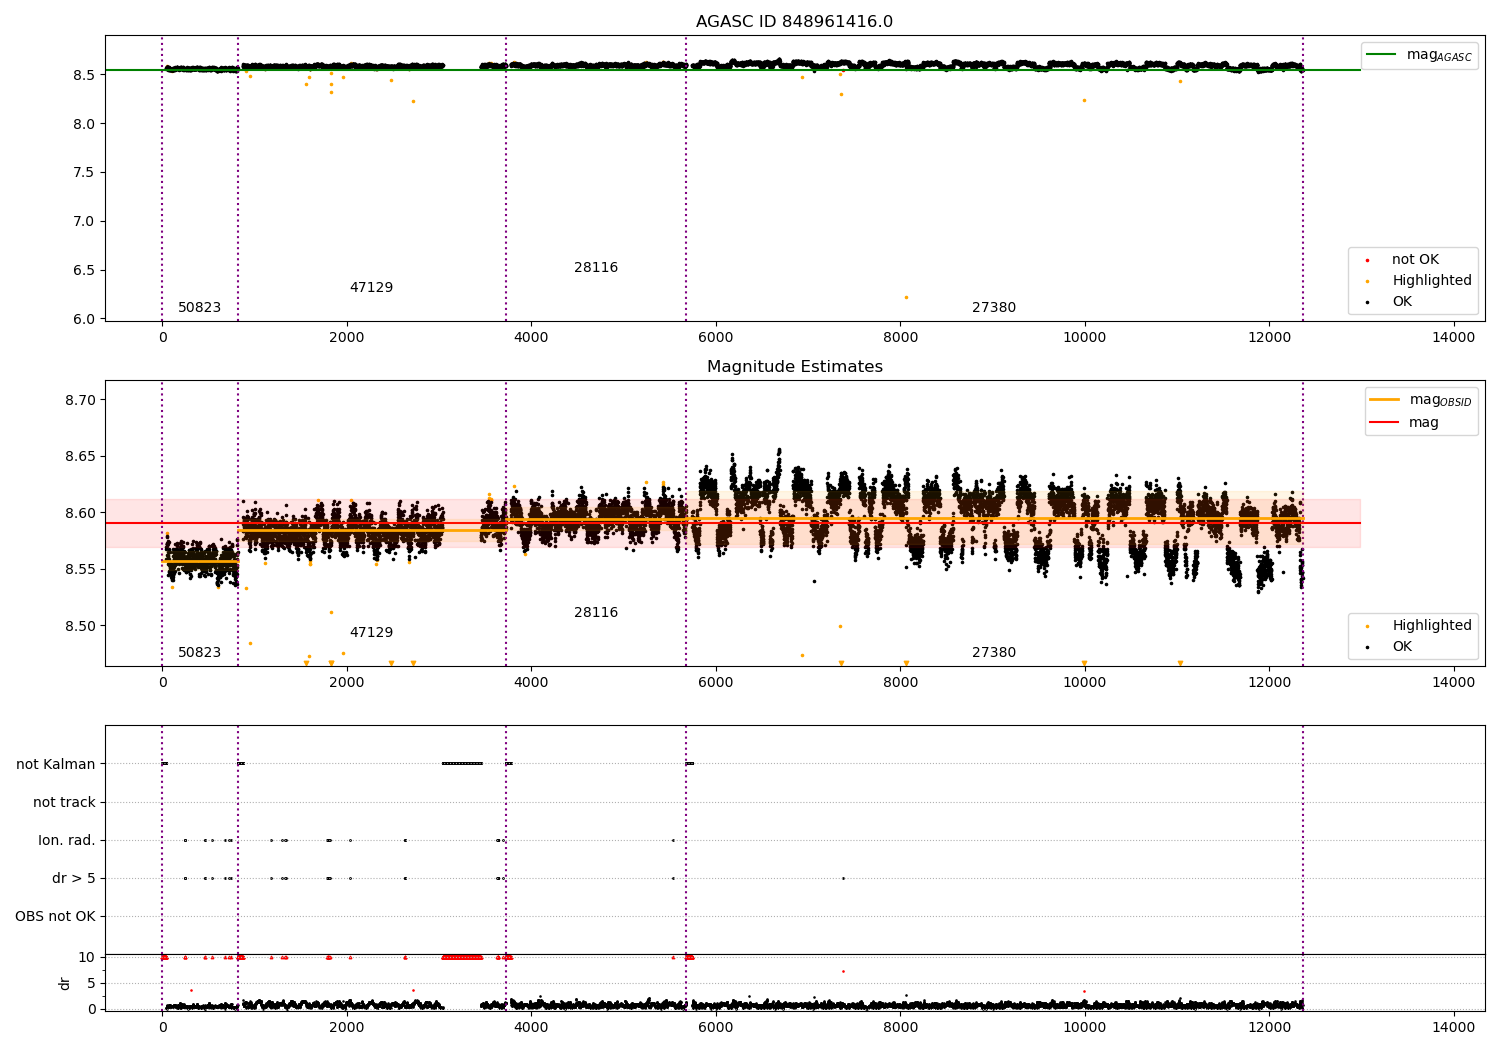Click obsid label 27380 in the top plot
The width and height of the screenshot is (1500, 1050).
click(994, 308)
